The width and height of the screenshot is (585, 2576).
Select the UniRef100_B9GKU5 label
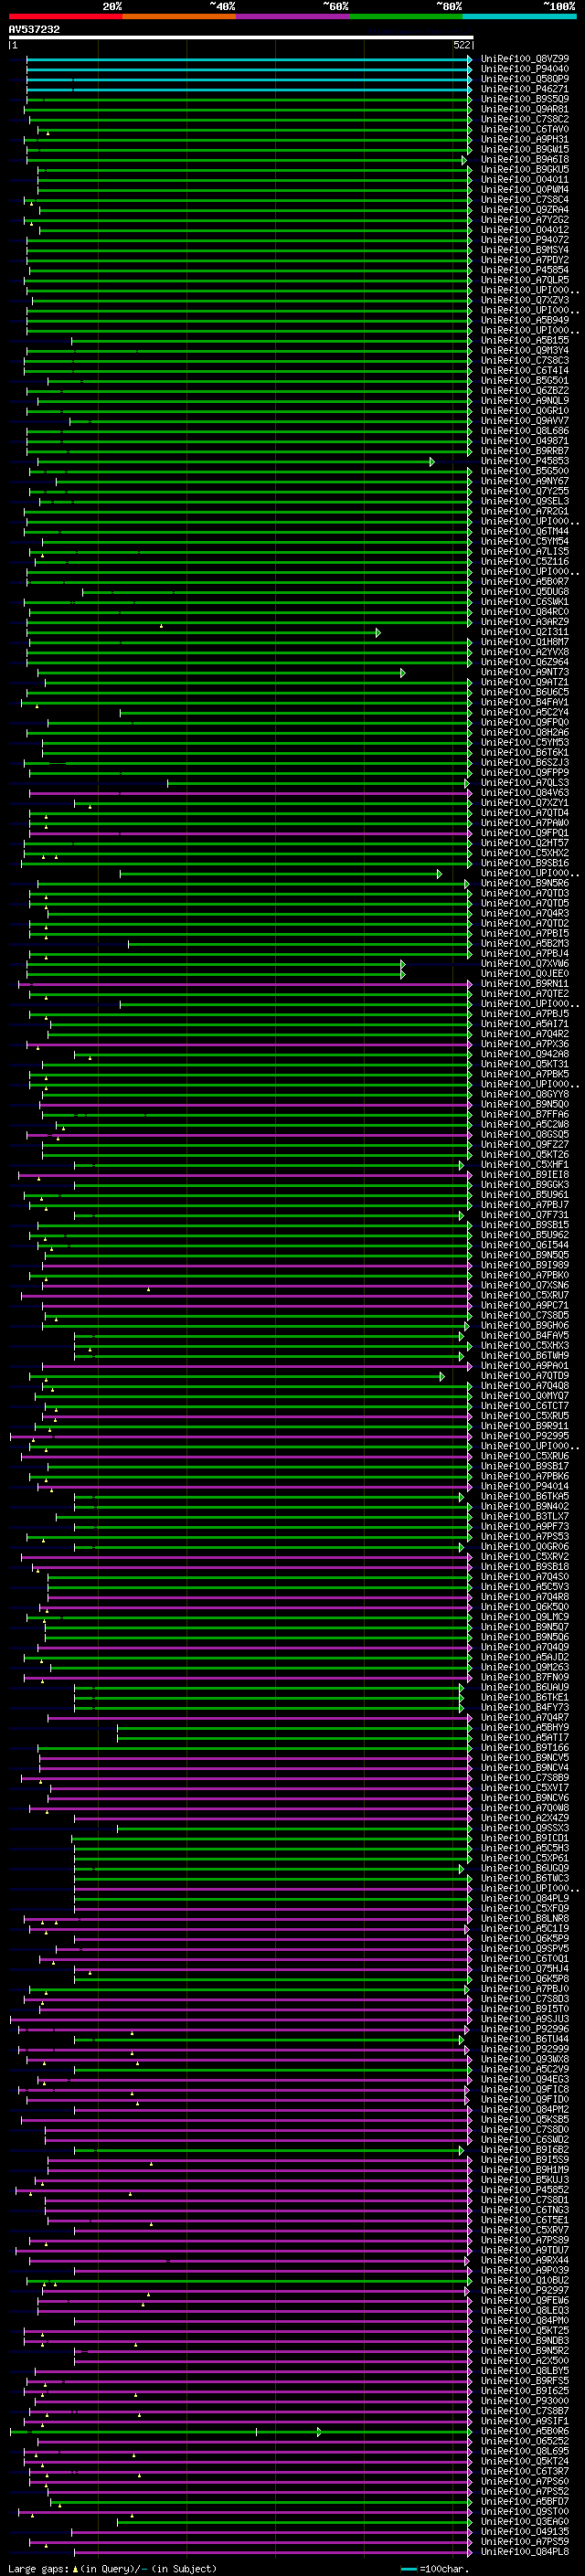pos(524,170)
